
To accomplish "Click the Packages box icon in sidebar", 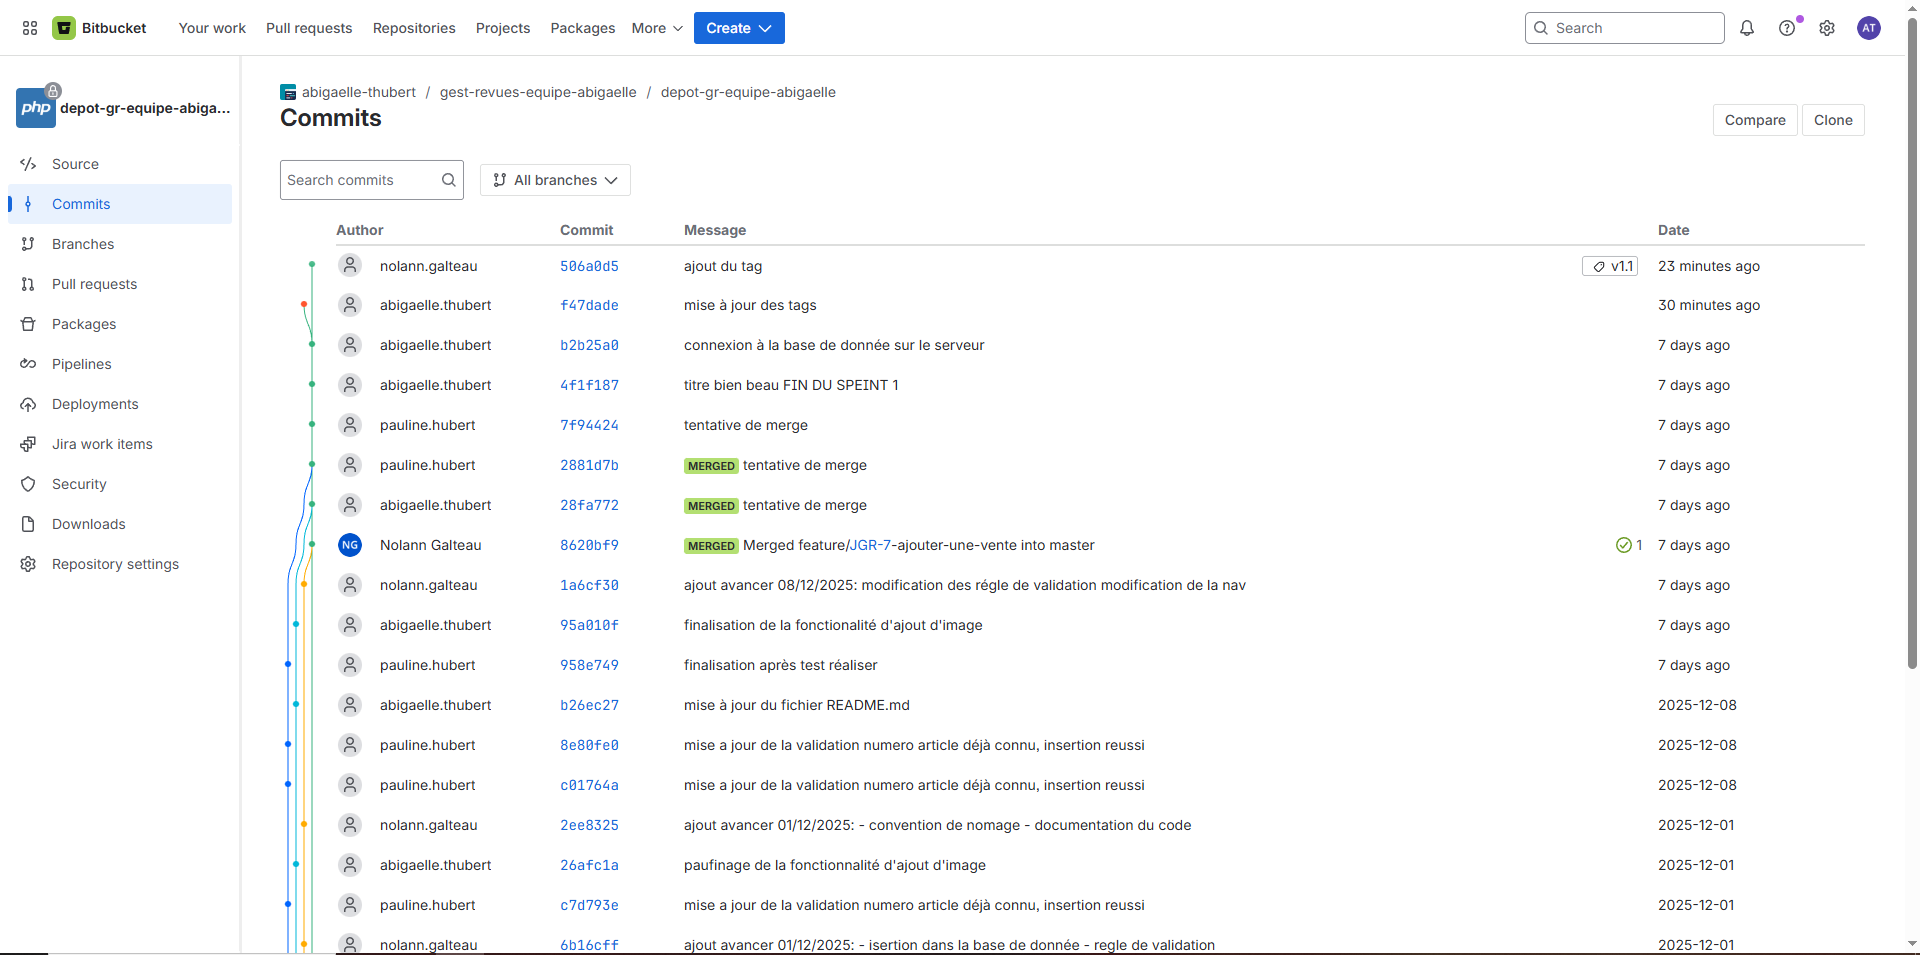I will [x=28, y=324].
